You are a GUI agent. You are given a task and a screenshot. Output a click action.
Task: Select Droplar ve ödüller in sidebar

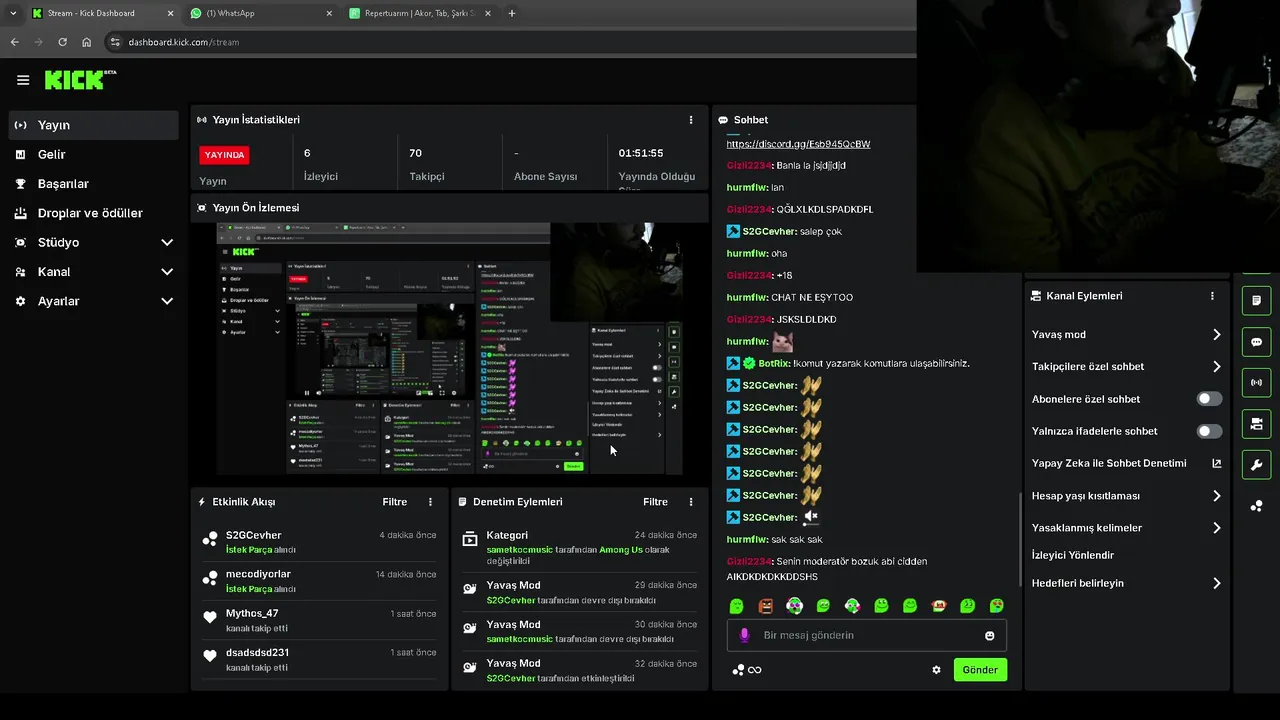coord(94,213)
